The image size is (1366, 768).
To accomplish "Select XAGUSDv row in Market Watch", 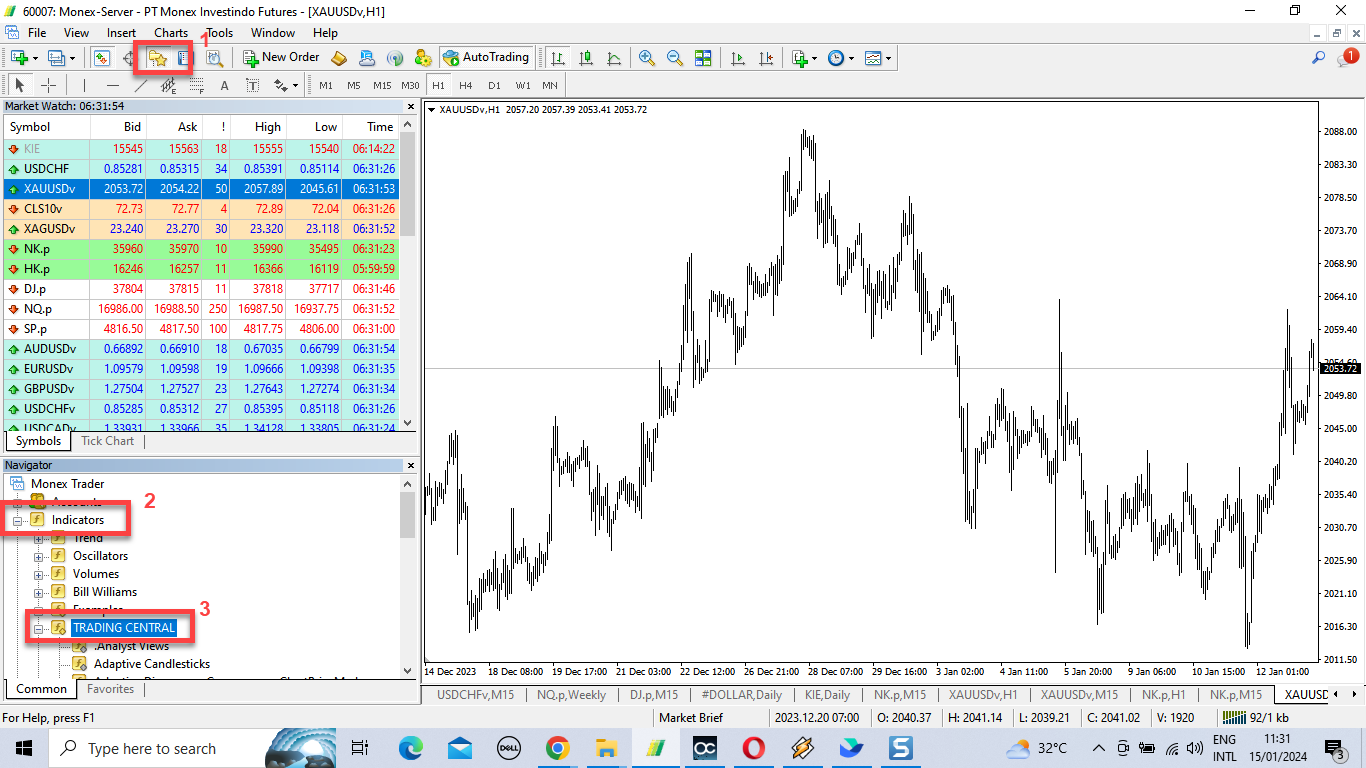I will pyautogui.click(x=200, y=229).
